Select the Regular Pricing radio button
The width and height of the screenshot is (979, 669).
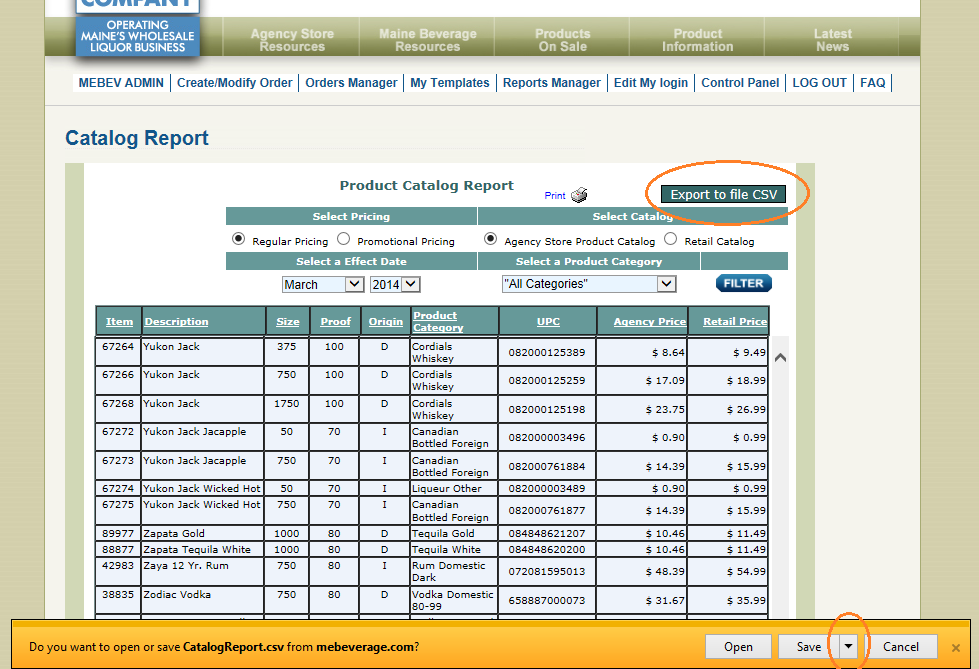pyautogui.click(x=238, y=239)
